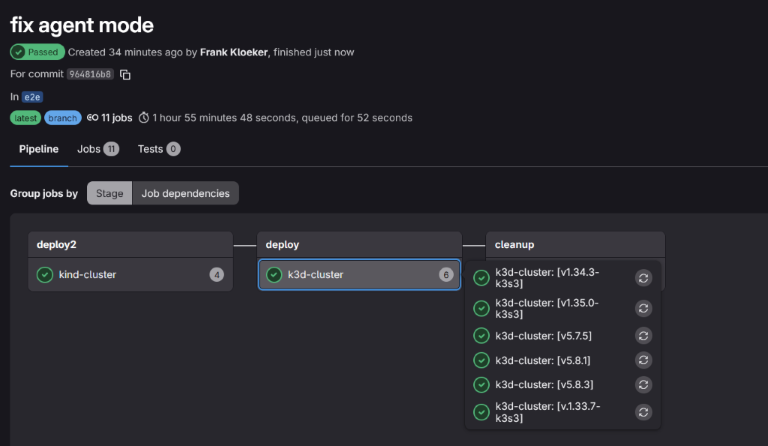This screenshot has width=768, height=446.
Task: Retry the k3d-cluster v1.35.0-k3s3 job
Action: click(644, 308)
